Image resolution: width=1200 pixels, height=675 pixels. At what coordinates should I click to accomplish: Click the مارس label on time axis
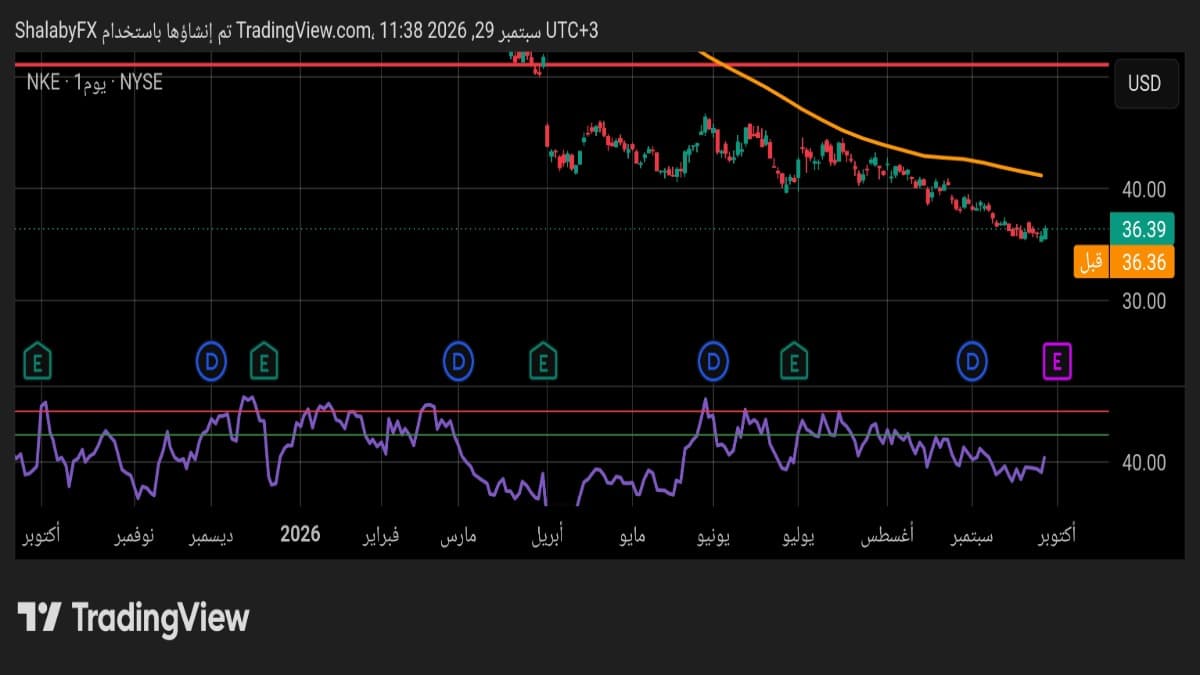[x=458, y=536]
